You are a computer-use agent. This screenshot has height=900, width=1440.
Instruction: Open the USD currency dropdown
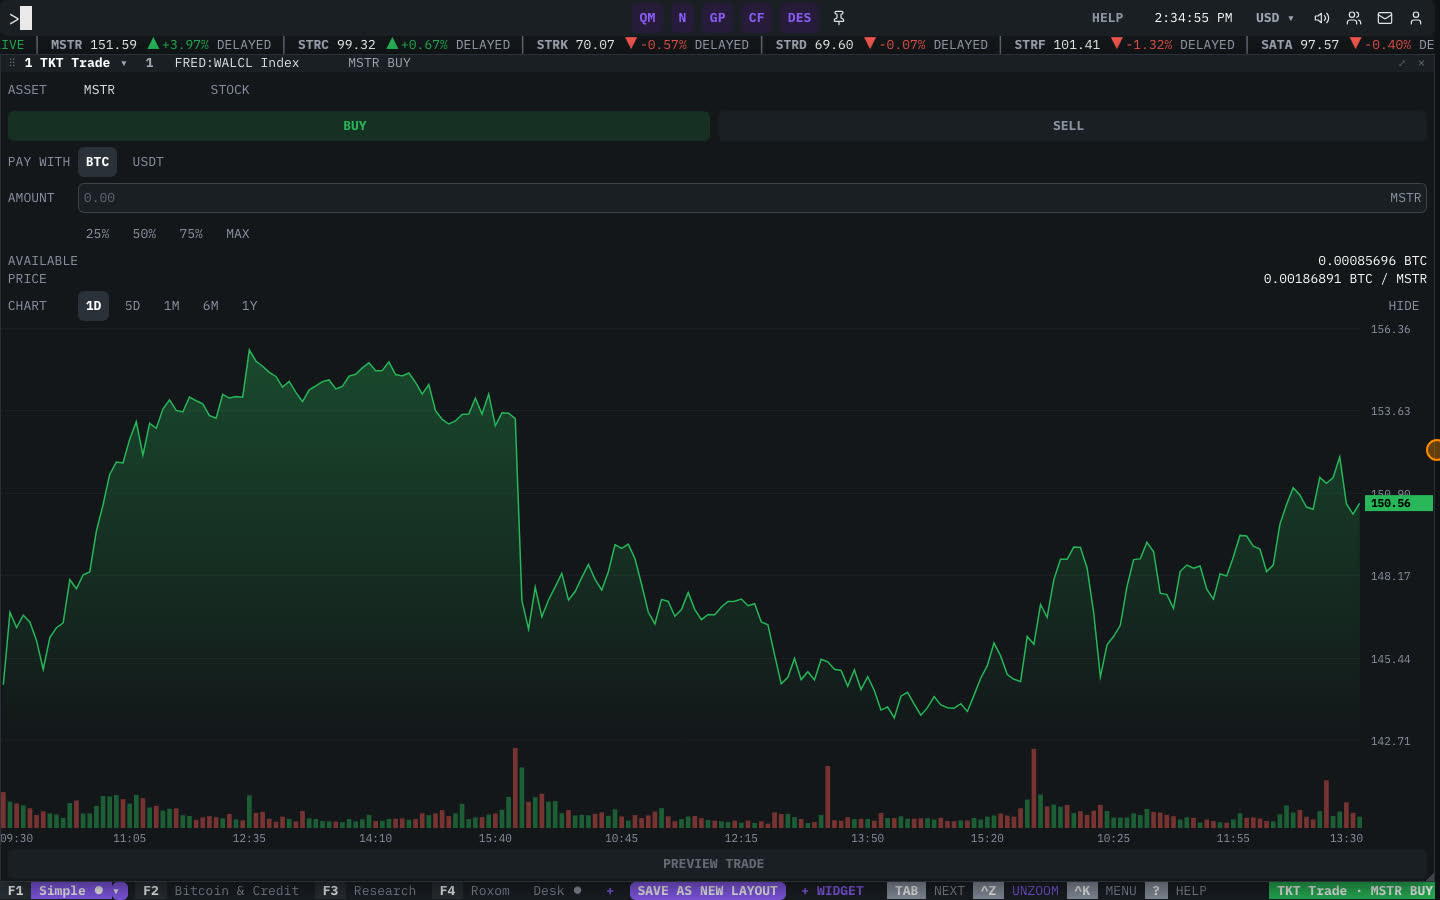tap(1275, 18)
